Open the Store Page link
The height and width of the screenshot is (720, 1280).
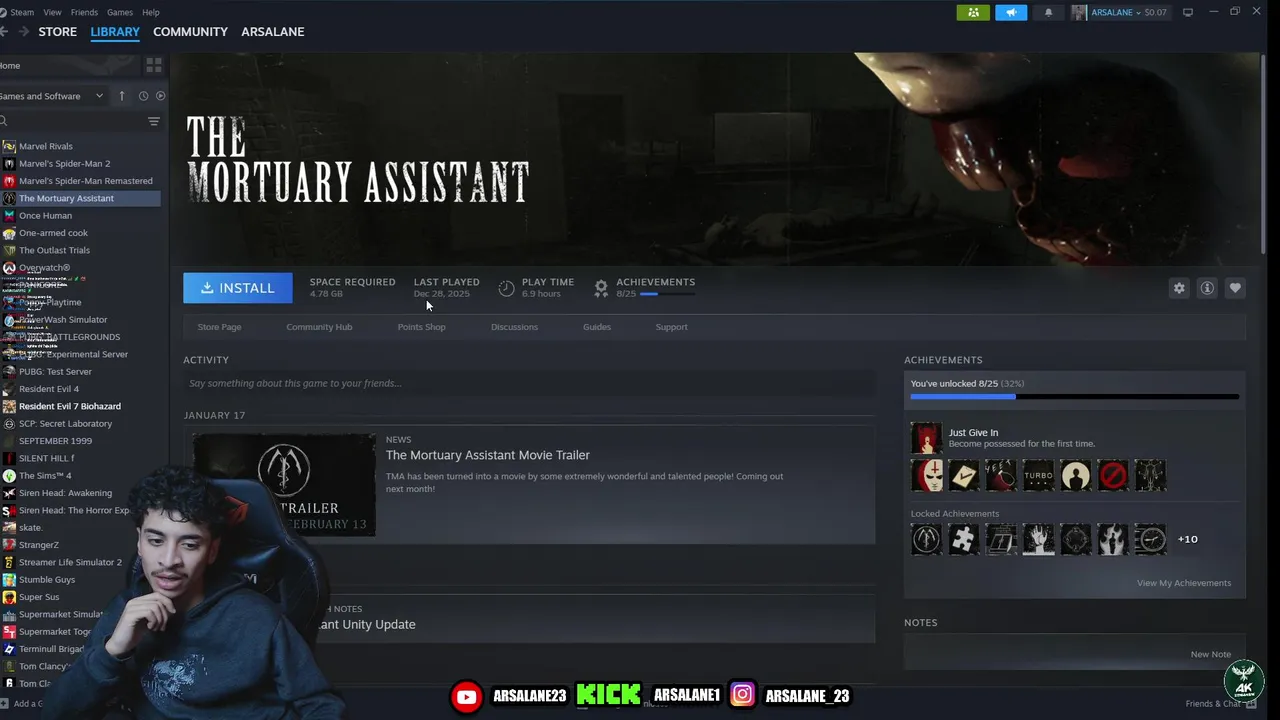pos(219,327)
